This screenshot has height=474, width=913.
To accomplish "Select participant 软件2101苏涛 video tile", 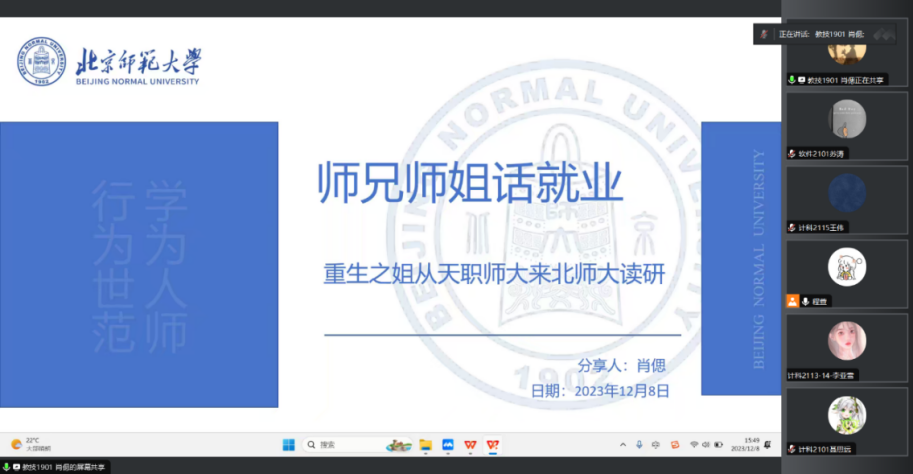I will tap(846, 125).
